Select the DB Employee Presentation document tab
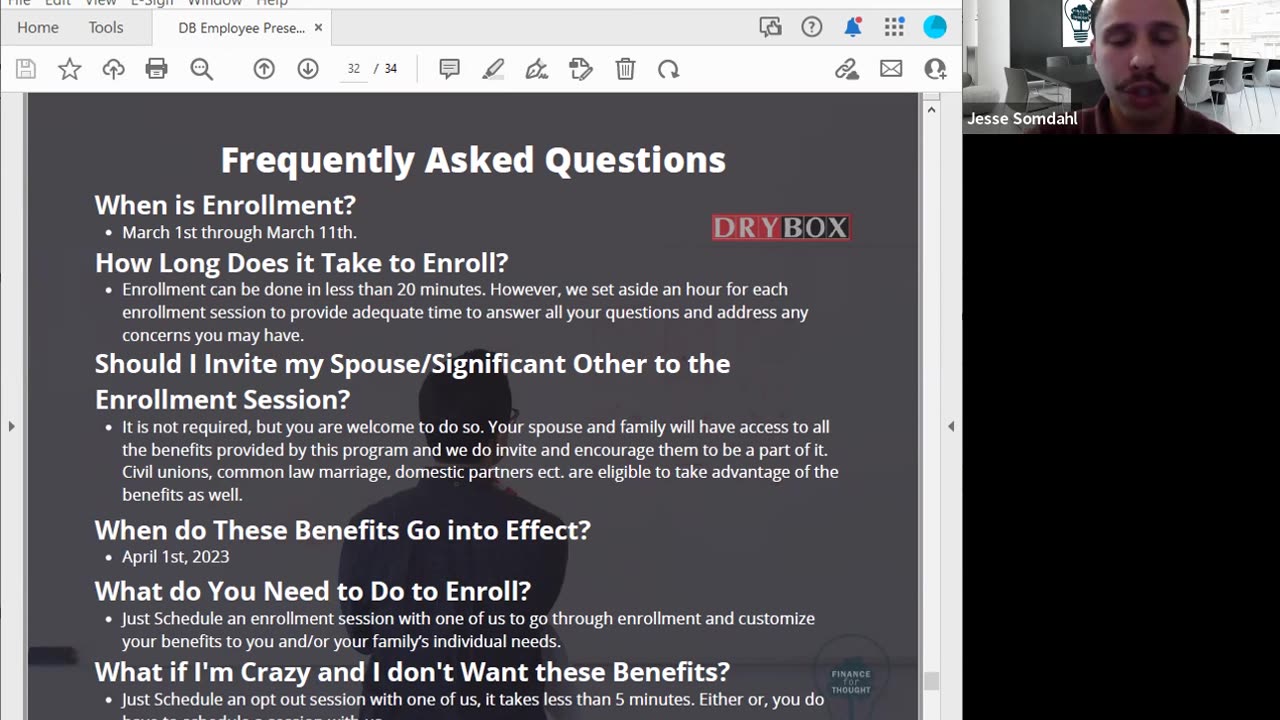 (242, 28)
